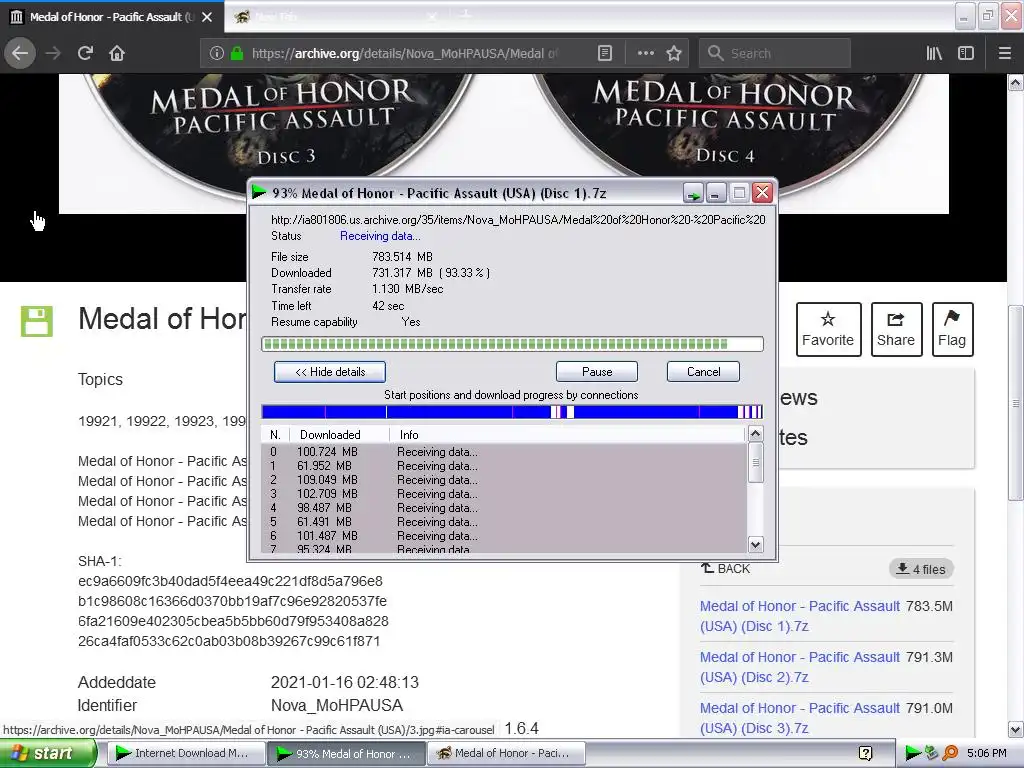Select connection row 4 with 98.487 MB
This screenshot has width=1024, height=768.
tap(503, 508)
